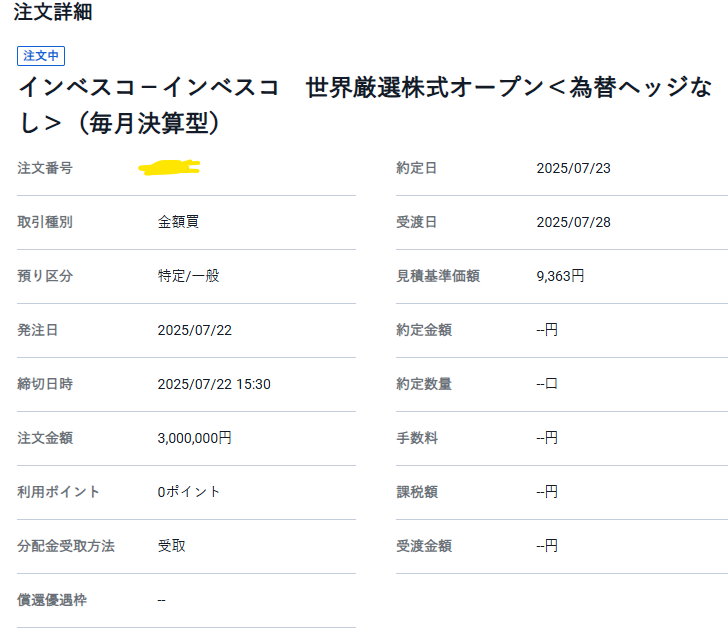Click the 受渡日 label
Screen dimensions: 728x638
tap(416, 222)
